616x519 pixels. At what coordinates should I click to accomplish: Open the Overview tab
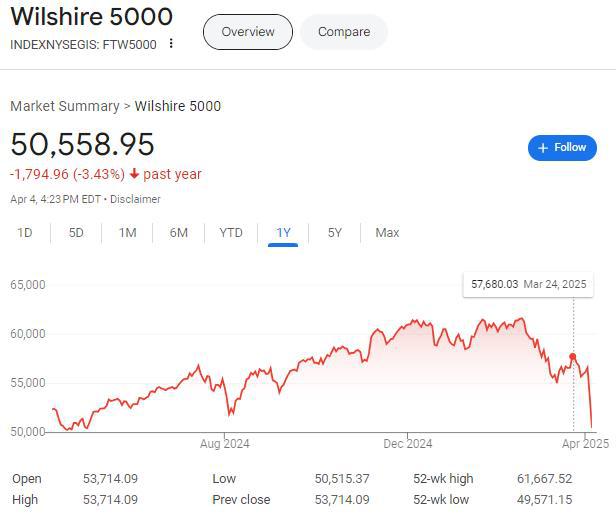point(248,32)
